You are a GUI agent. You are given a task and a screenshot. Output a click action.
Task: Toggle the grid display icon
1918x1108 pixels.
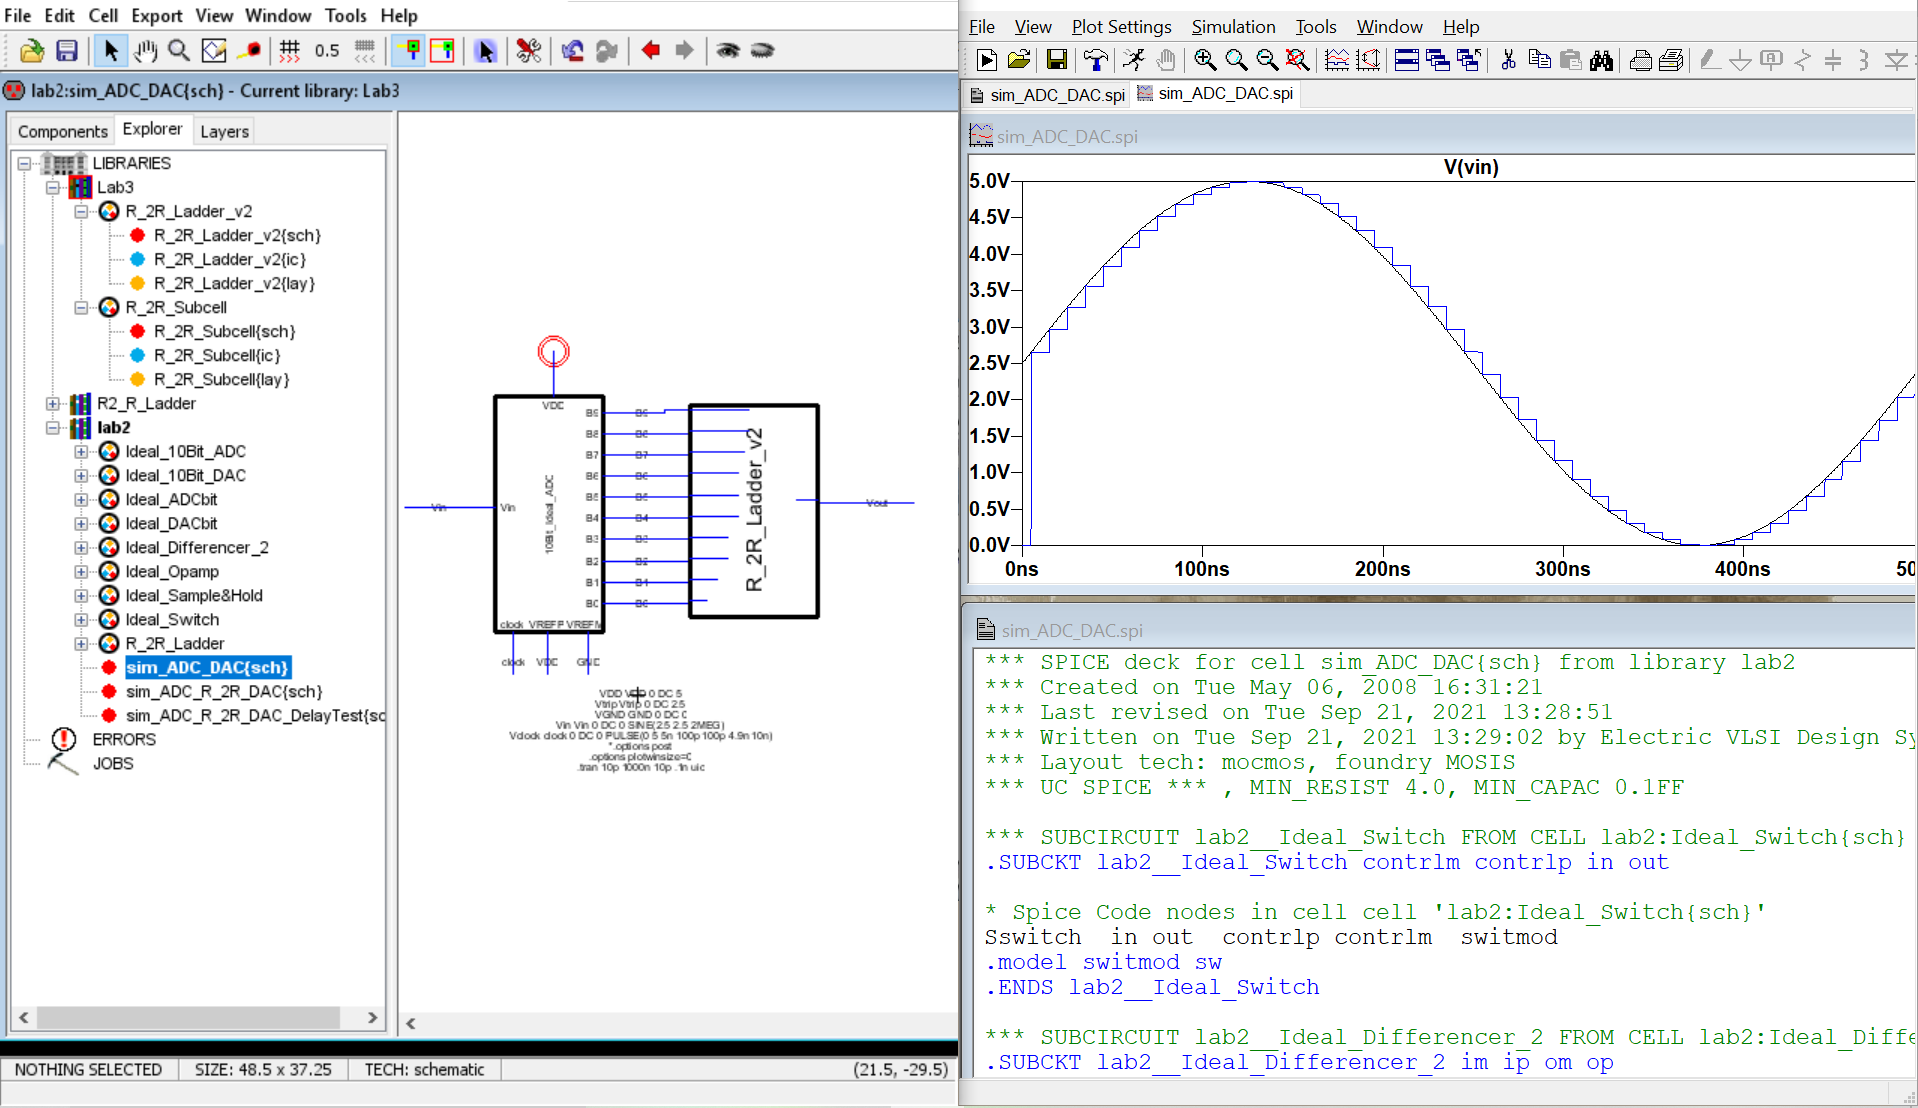(x=290, y=51)
